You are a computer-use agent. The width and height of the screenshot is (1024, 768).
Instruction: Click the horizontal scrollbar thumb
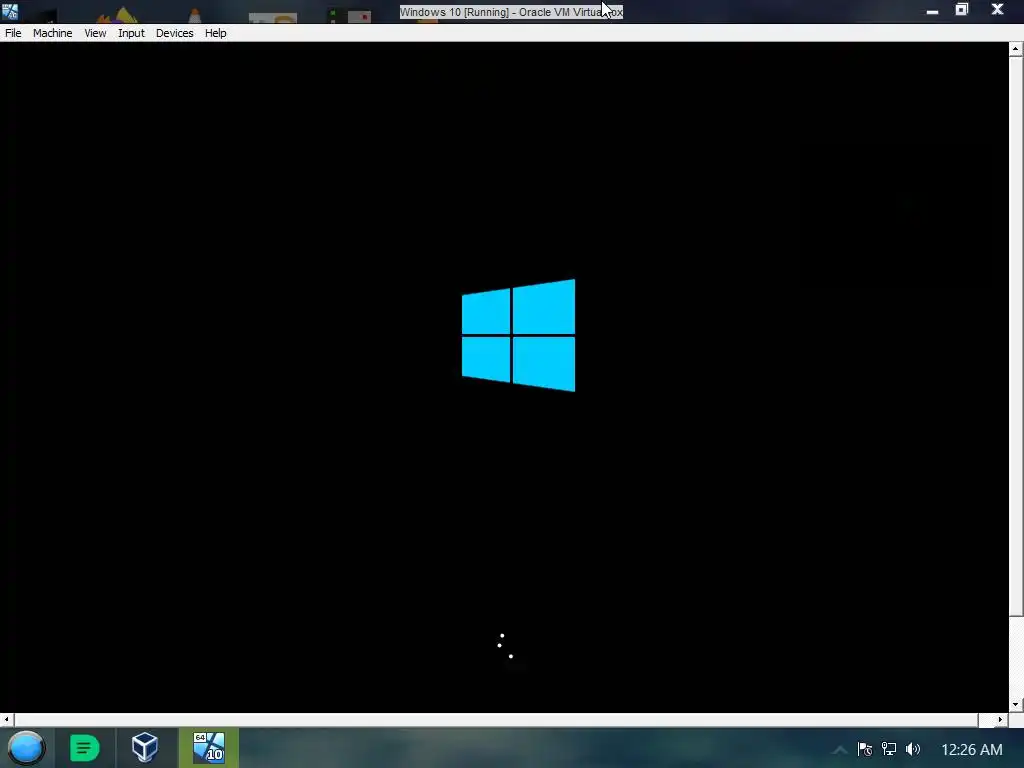click(x=496, y=720)
